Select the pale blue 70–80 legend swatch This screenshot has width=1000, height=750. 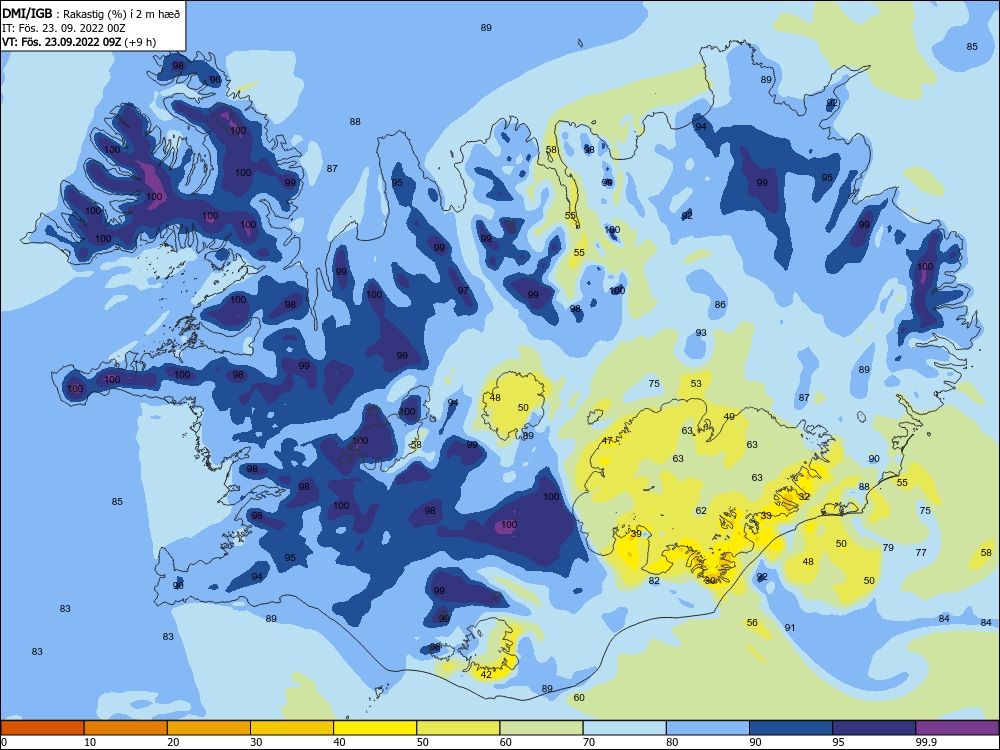click(624, 728)
